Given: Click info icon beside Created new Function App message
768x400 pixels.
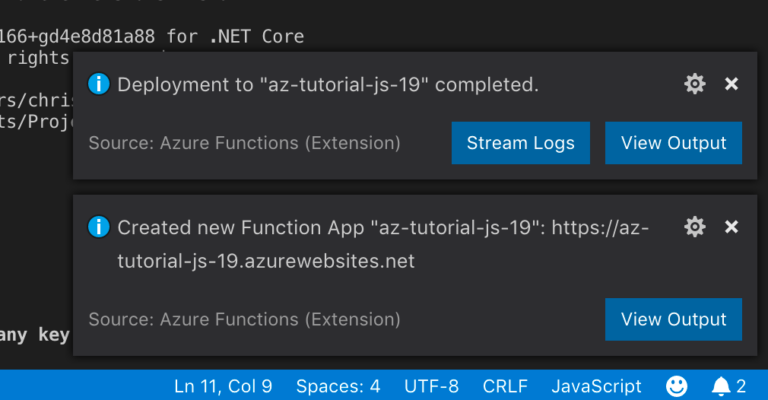Looking at the screenshot, I should point(98,228).
